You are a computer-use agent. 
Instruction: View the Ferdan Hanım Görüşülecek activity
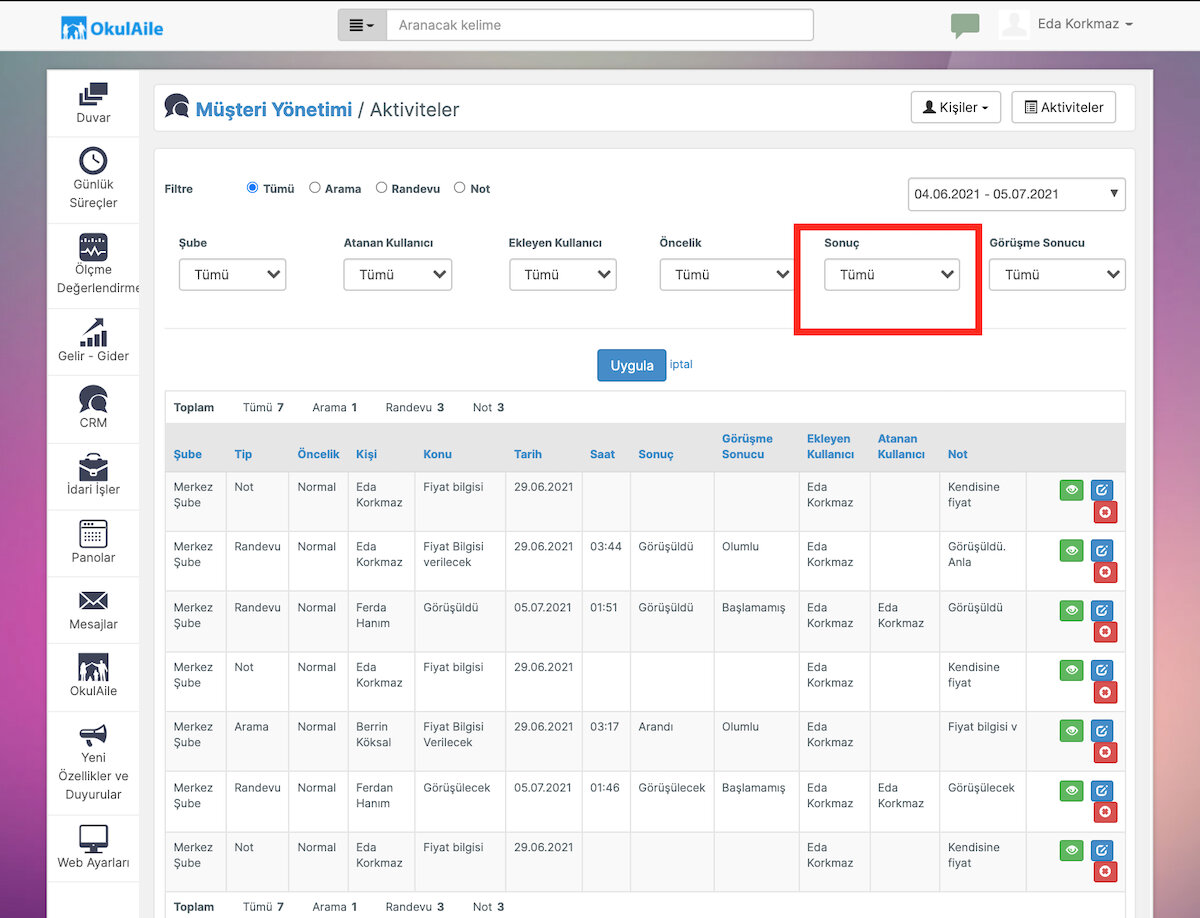click(x=1071, y=791)
